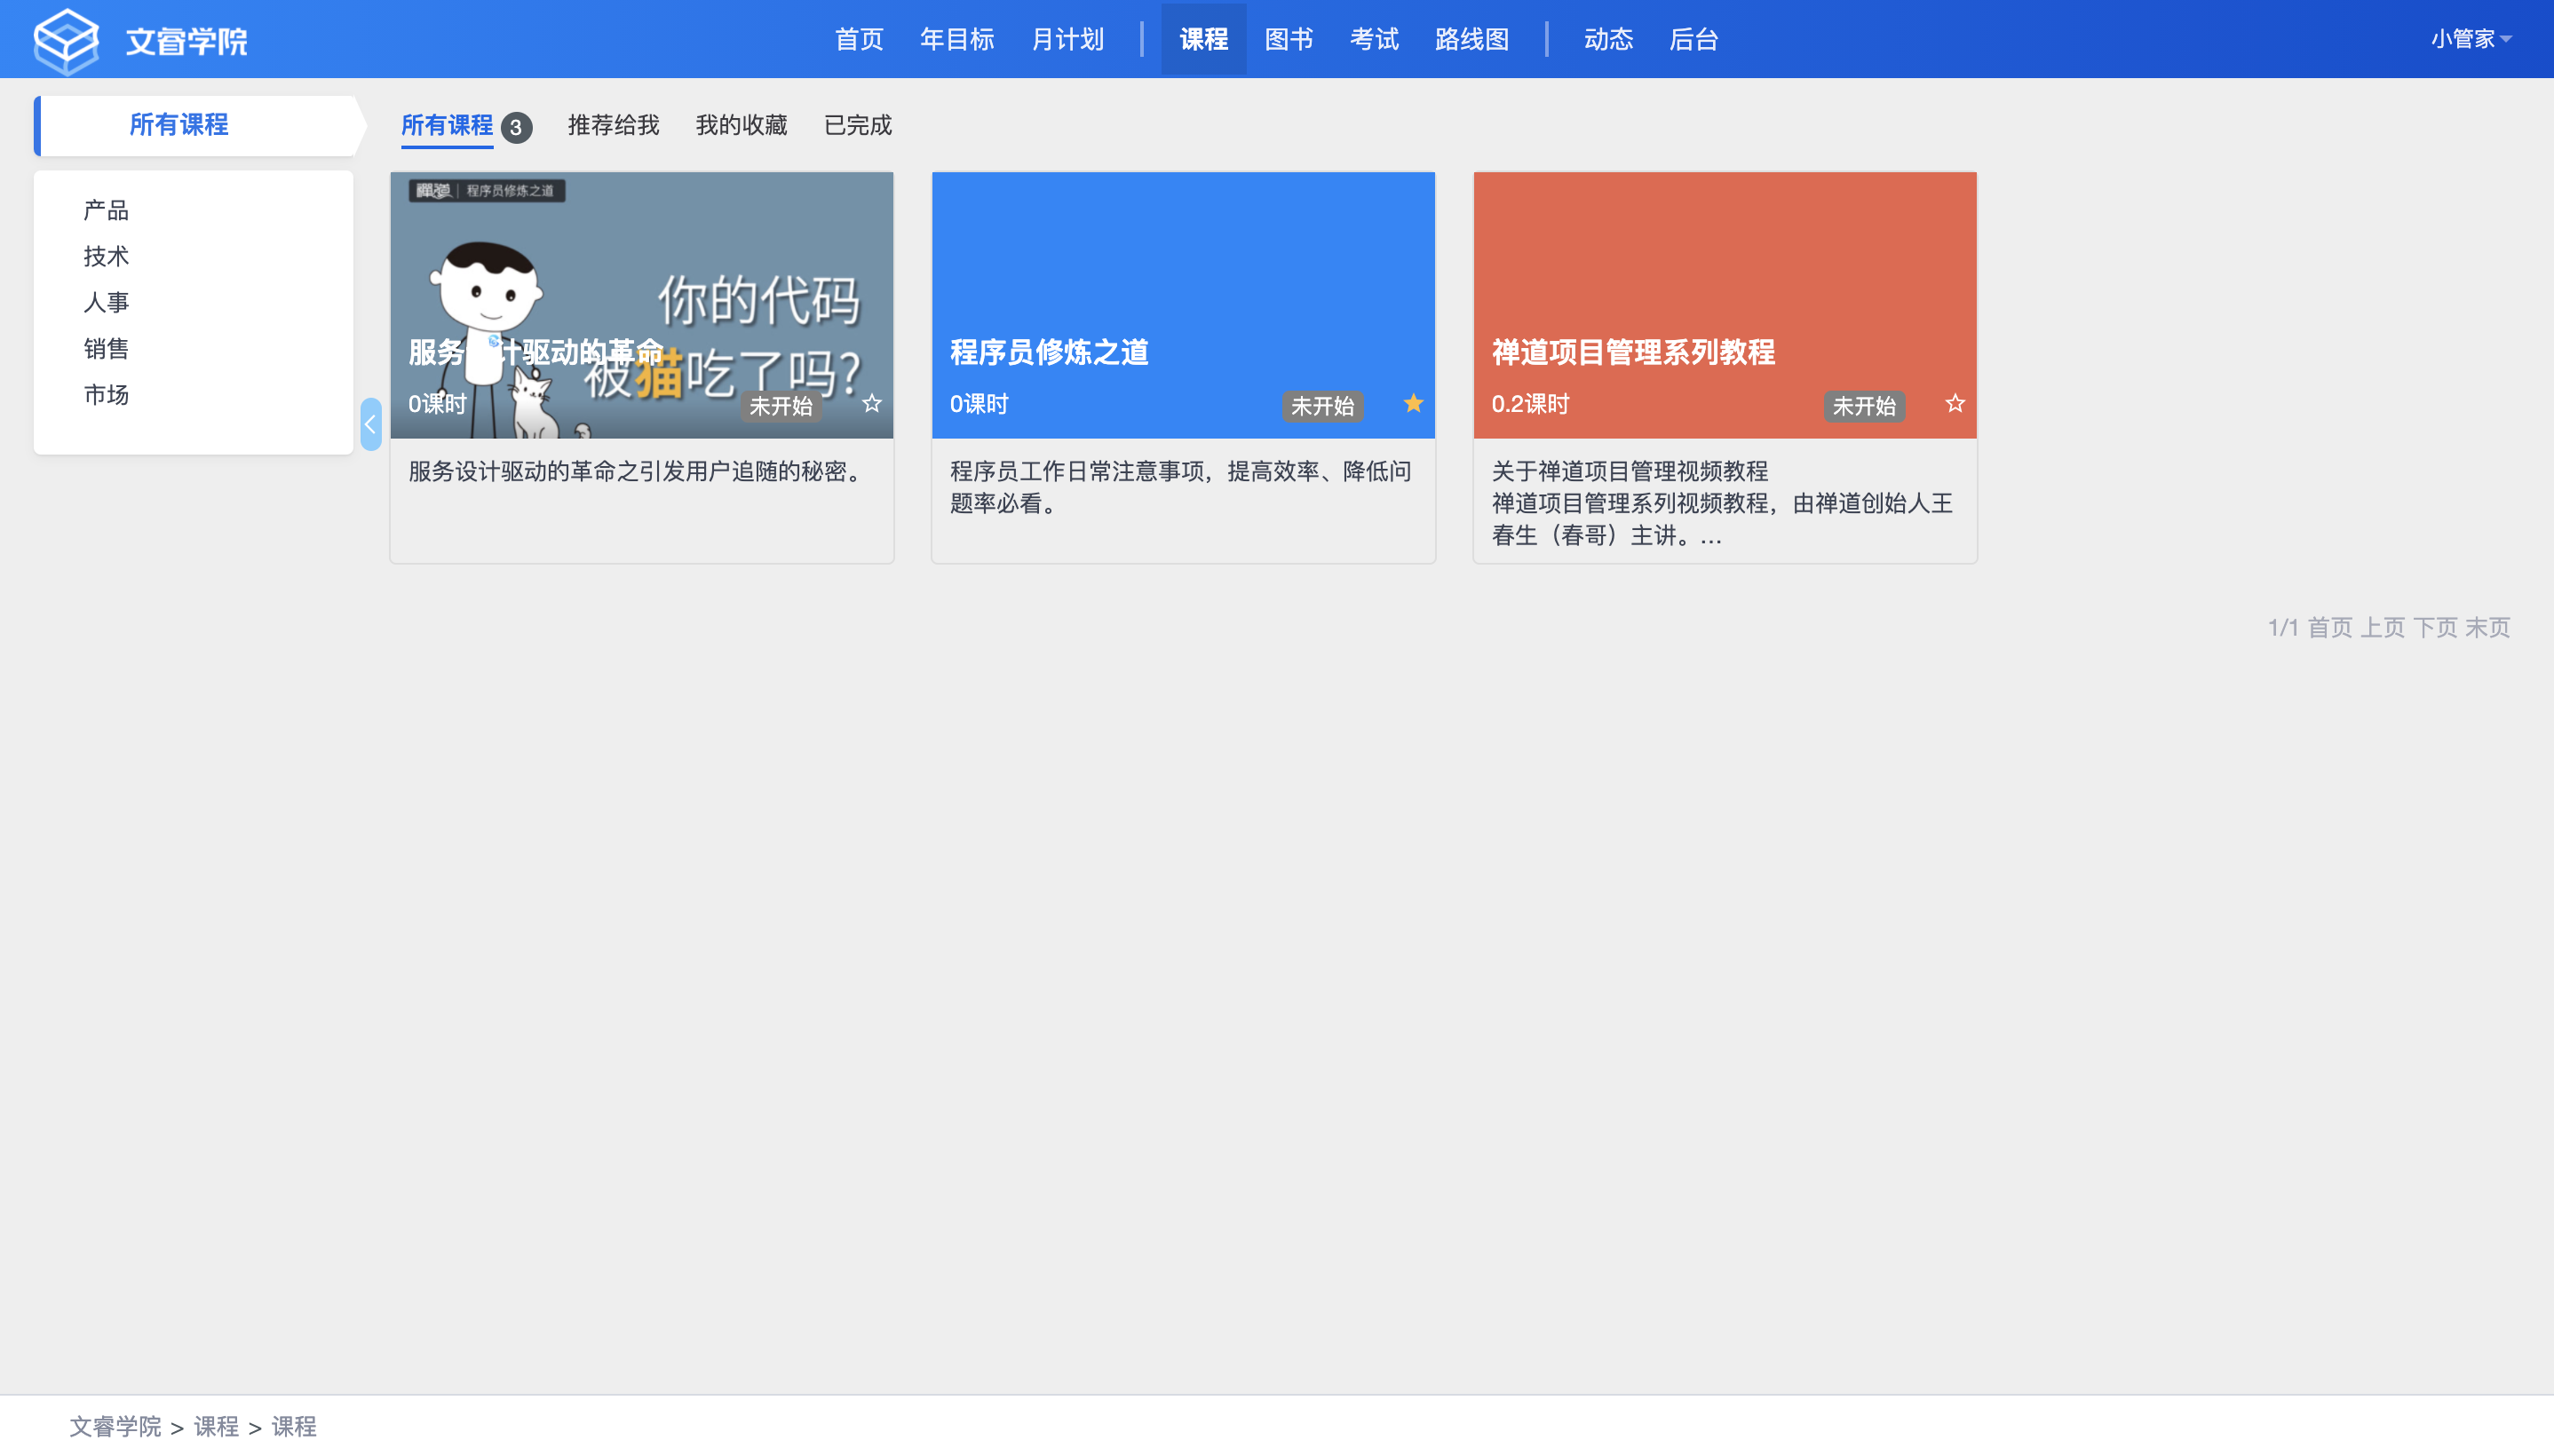Click 文睿学院 in the breadcrumb
Viewport: 2554px width, 1456px height.
pyautogui.click(x=115, y=1427)
